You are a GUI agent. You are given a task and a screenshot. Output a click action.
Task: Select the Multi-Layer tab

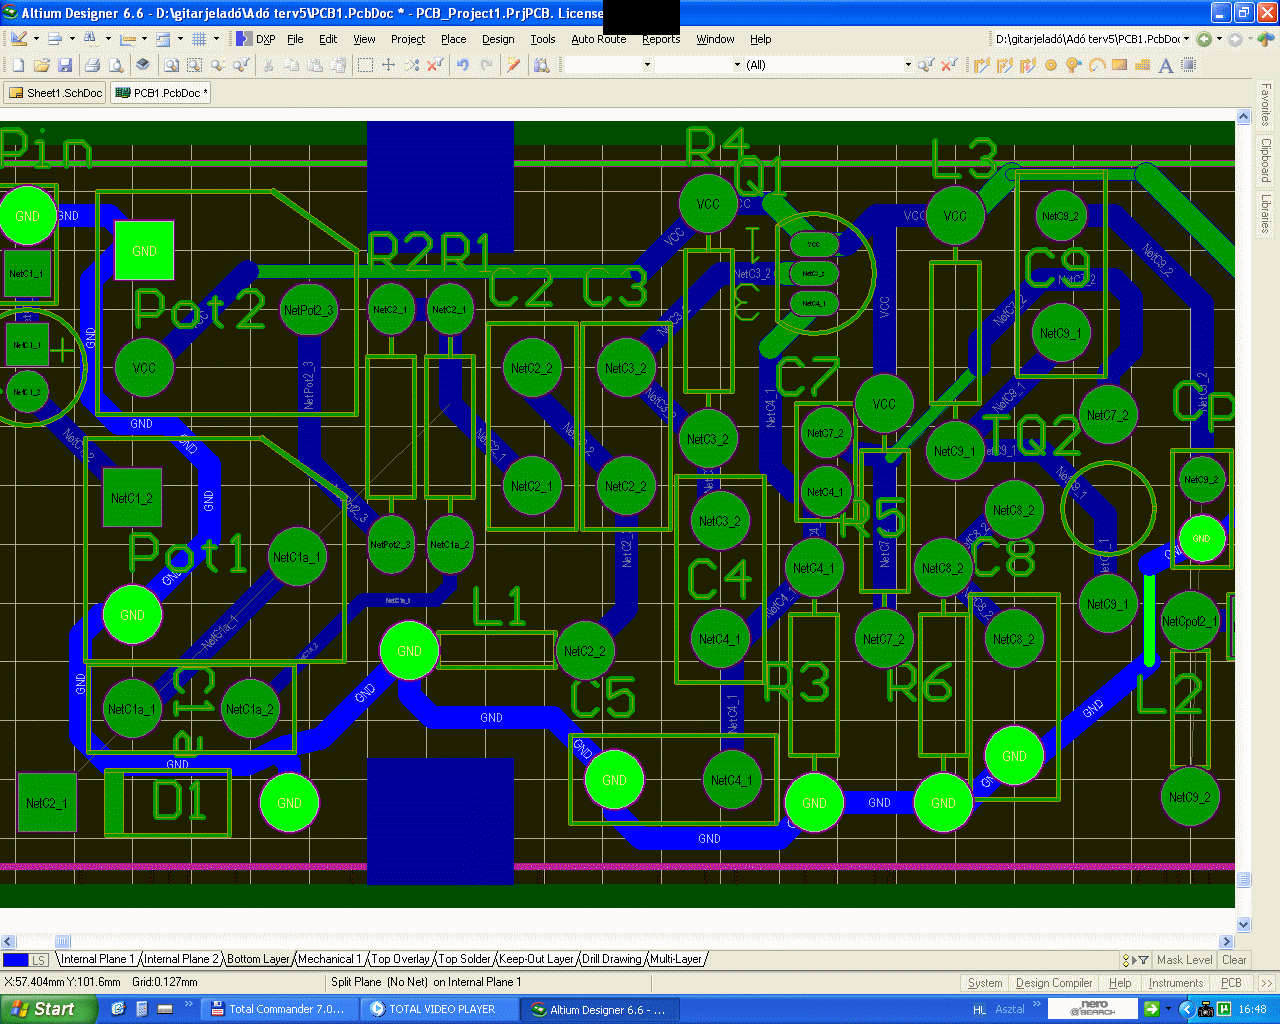click(x=676, y=959)
